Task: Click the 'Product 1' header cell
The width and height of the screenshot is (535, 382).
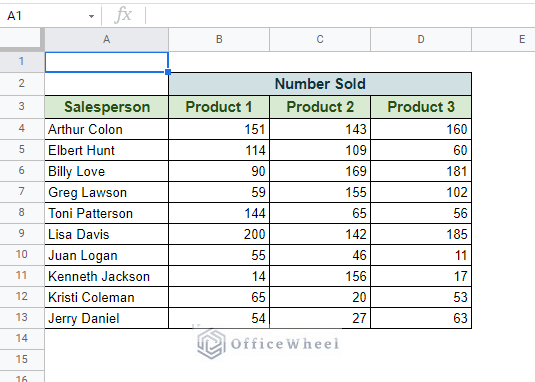Action: click(x=219, y=107)
